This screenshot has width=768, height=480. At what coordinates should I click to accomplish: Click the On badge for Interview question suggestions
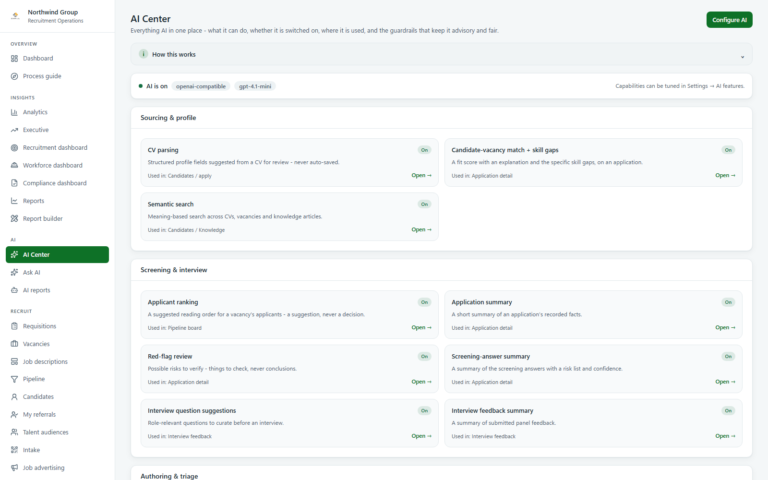tap(424, 410)
